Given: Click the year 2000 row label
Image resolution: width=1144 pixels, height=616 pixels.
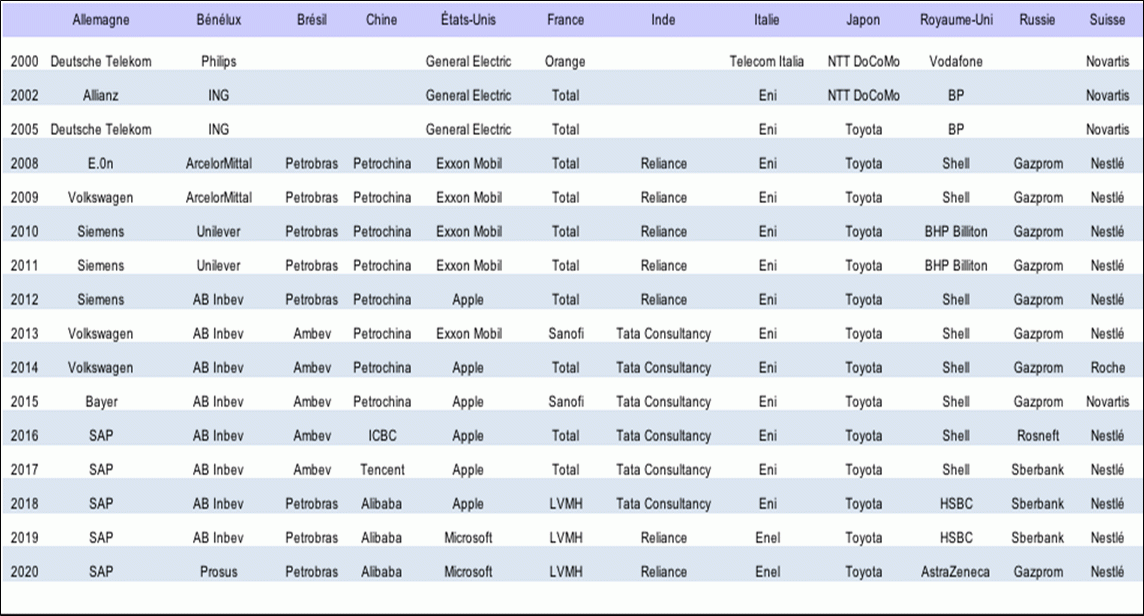Looking at the screenshot, I should point(24,61).
